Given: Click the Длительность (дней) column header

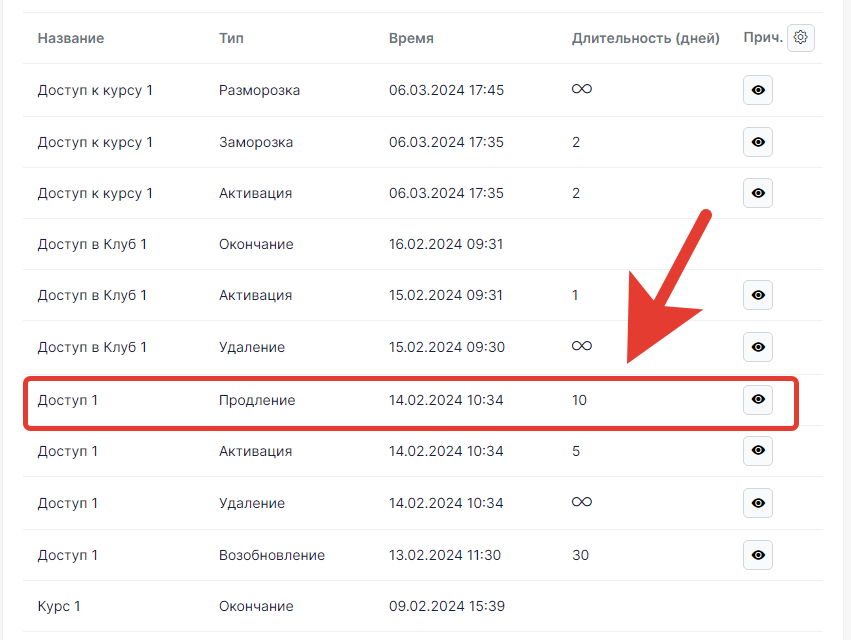Looking at the screenshot, I should coord(645,38).
